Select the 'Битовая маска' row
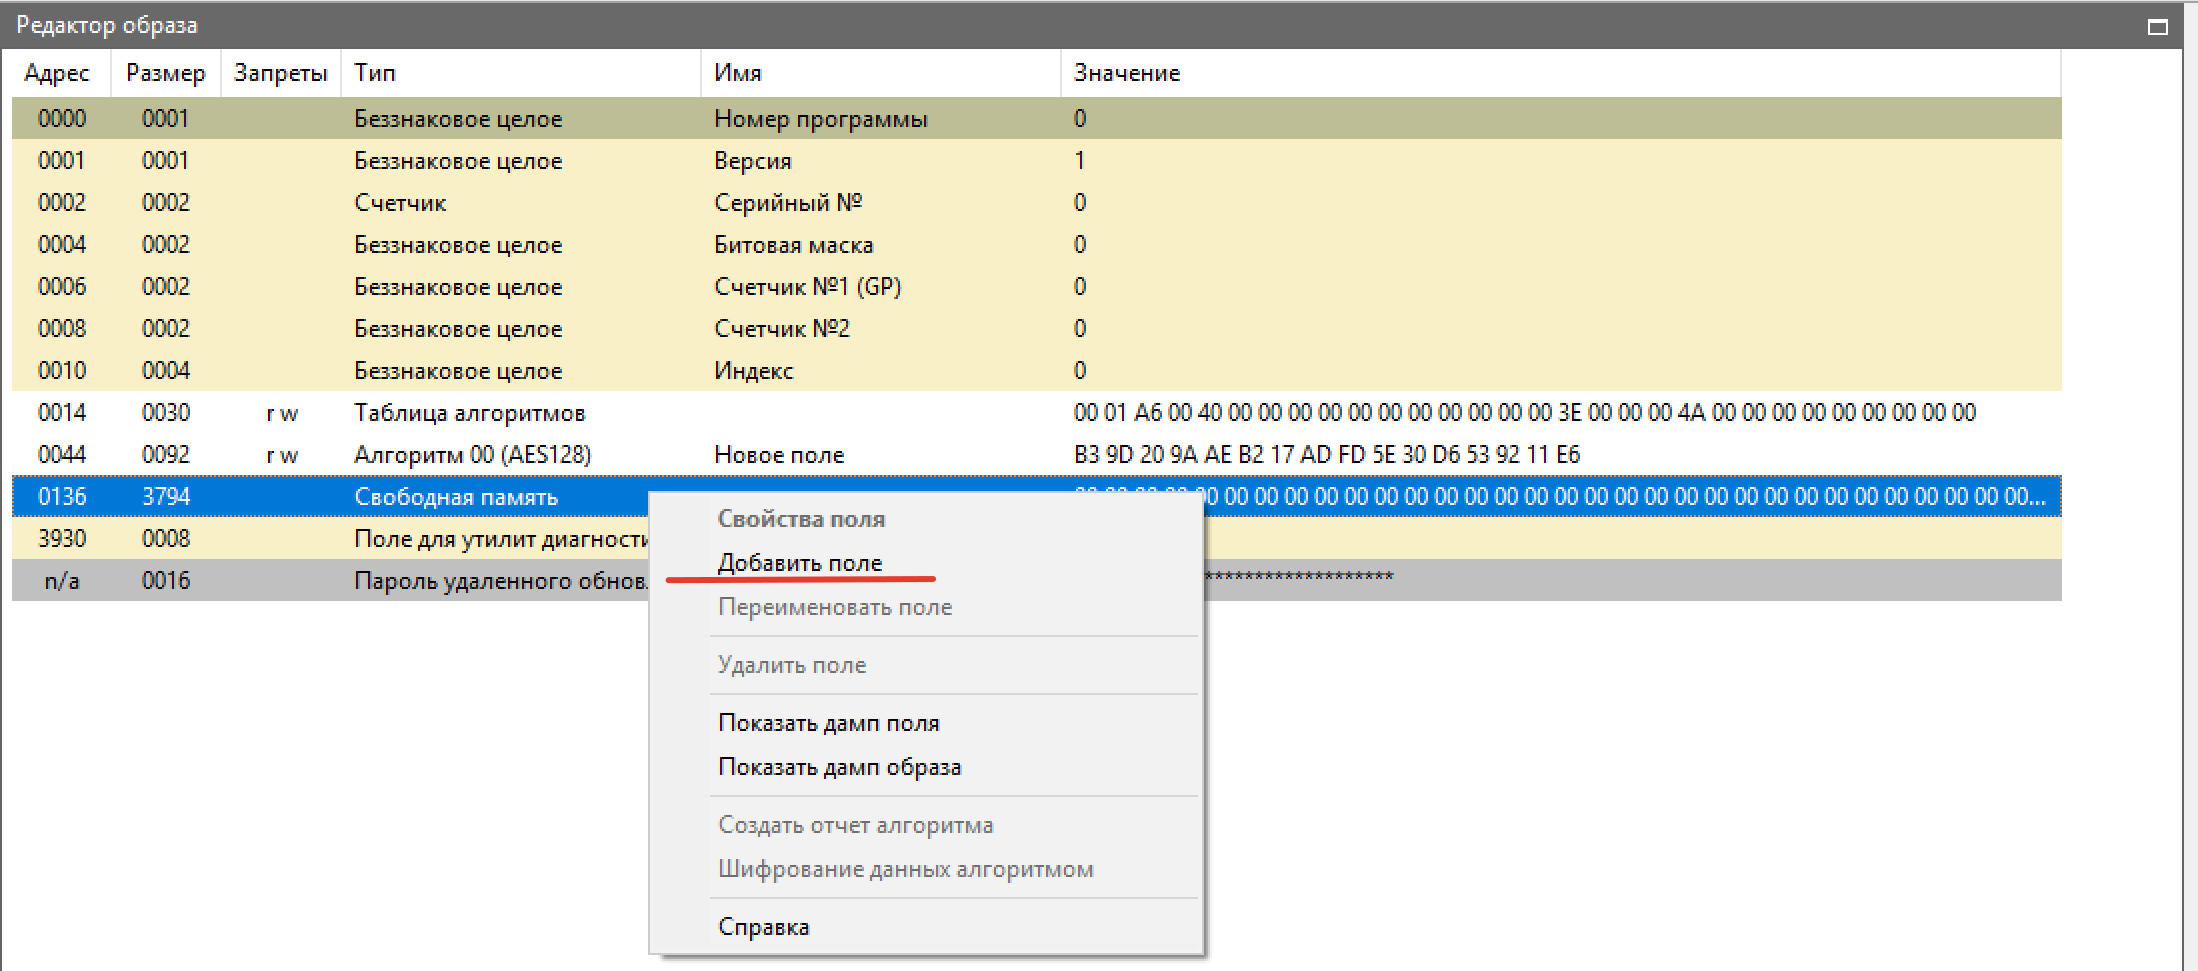The height and width of the screenshot is (971, 2198). [x=793, y=245]
